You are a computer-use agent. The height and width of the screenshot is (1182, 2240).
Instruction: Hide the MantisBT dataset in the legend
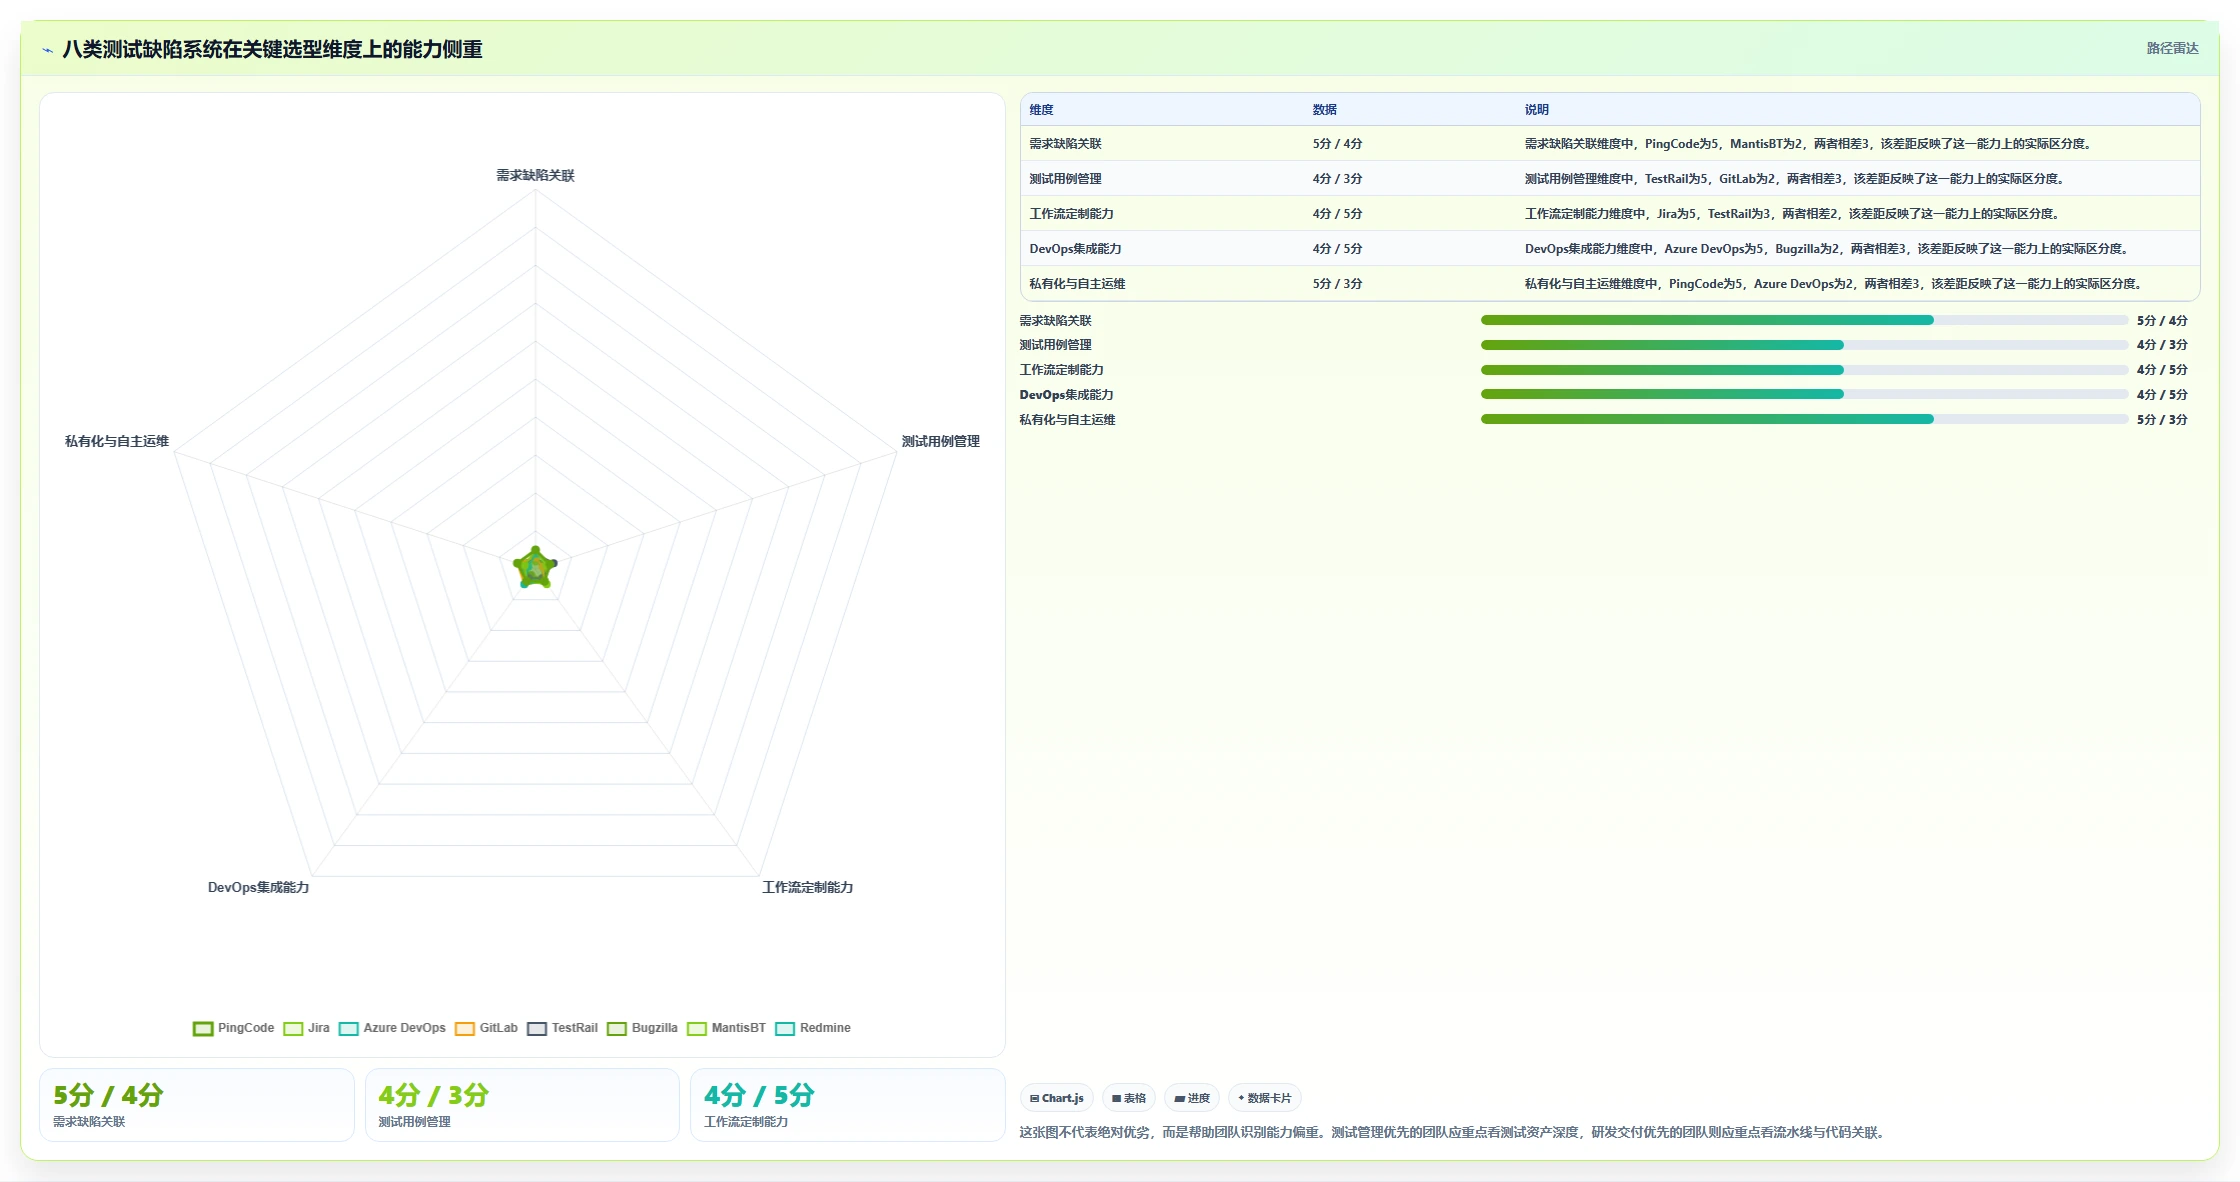pos(726,1028)
